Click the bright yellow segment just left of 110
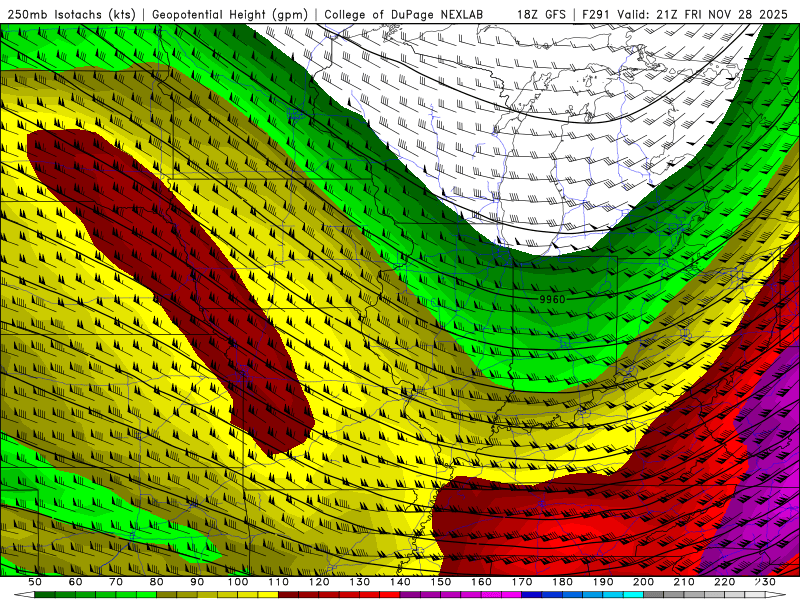Screen dimensions: 800x600 (268, 595)
